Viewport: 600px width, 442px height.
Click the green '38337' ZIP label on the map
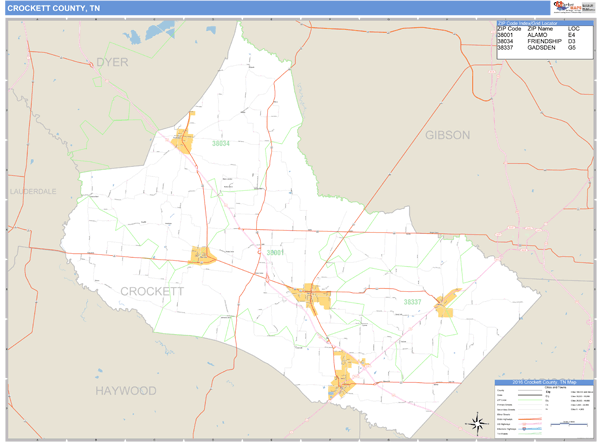[412, 302]
